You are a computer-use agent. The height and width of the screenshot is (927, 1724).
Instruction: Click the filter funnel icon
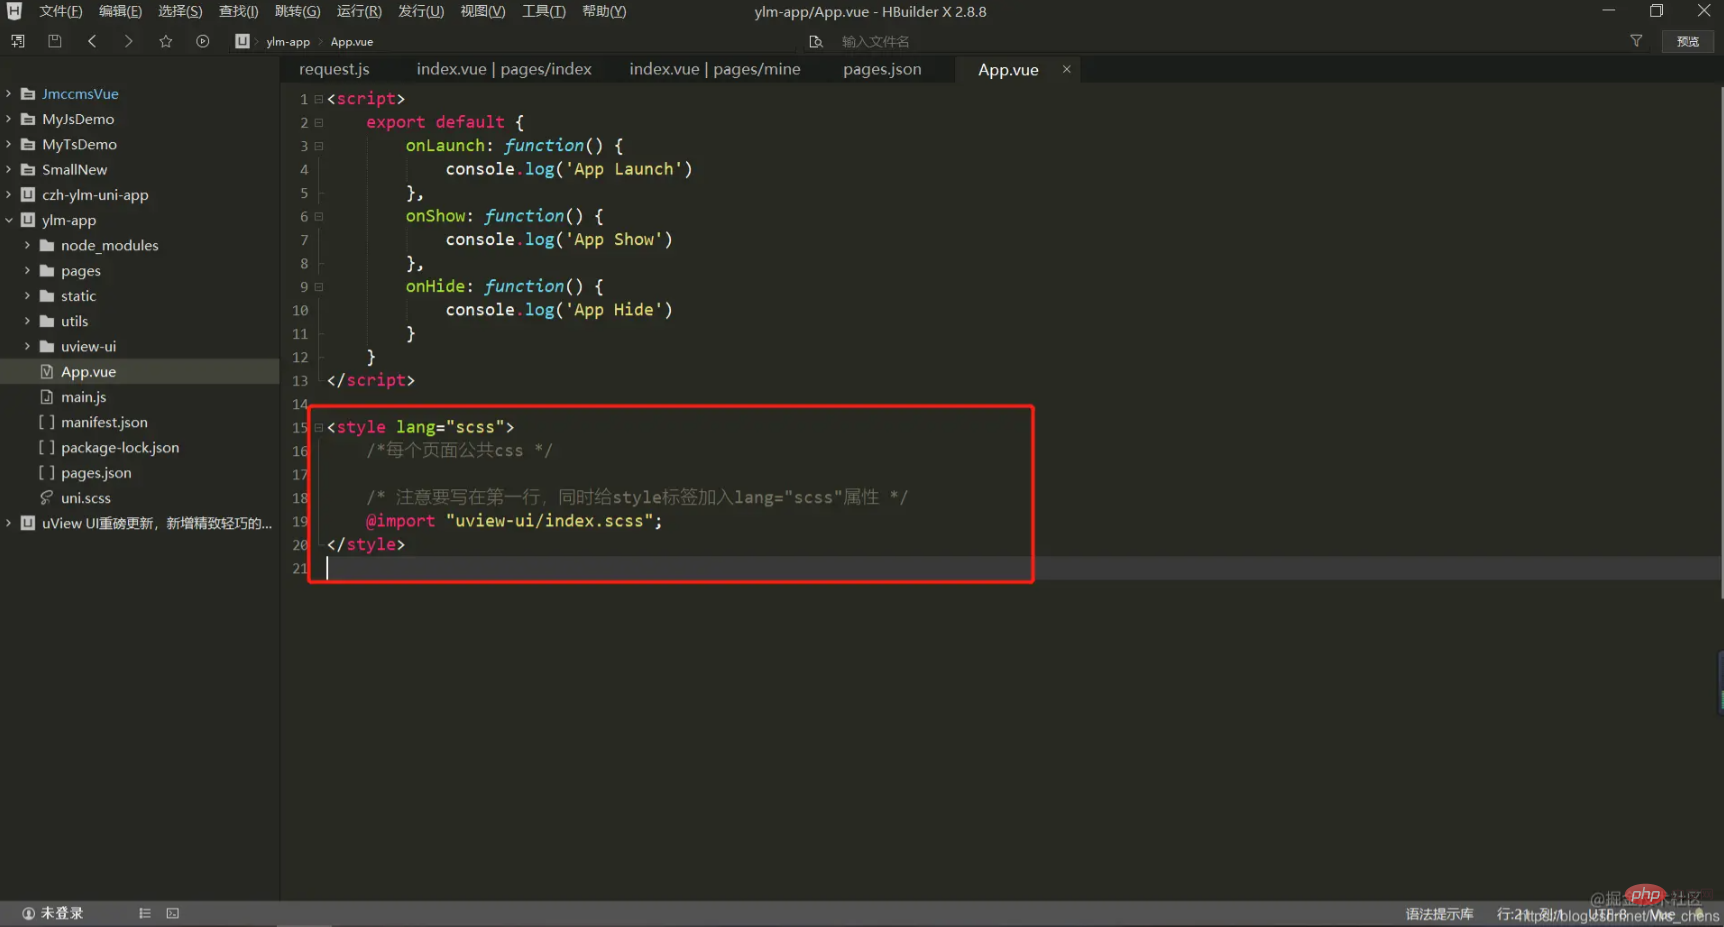tap(1636, 41)
